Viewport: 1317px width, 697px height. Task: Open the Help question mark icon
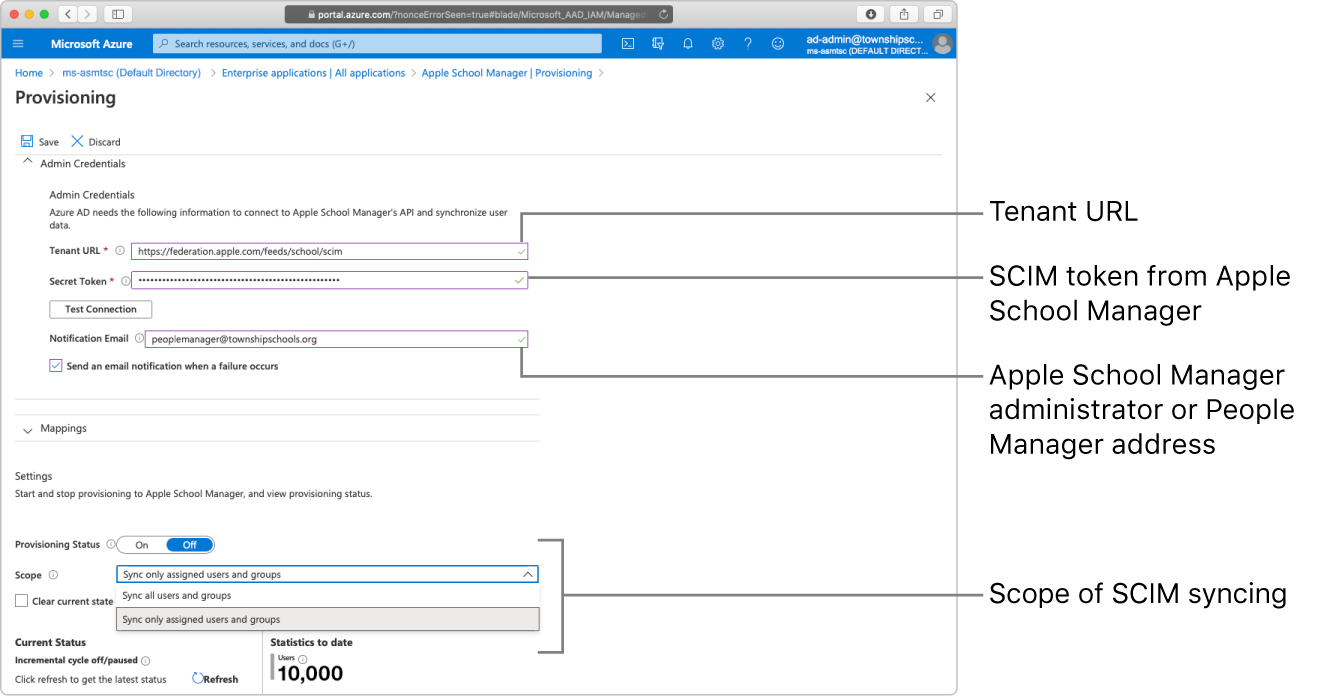click(x=747, y=44)
